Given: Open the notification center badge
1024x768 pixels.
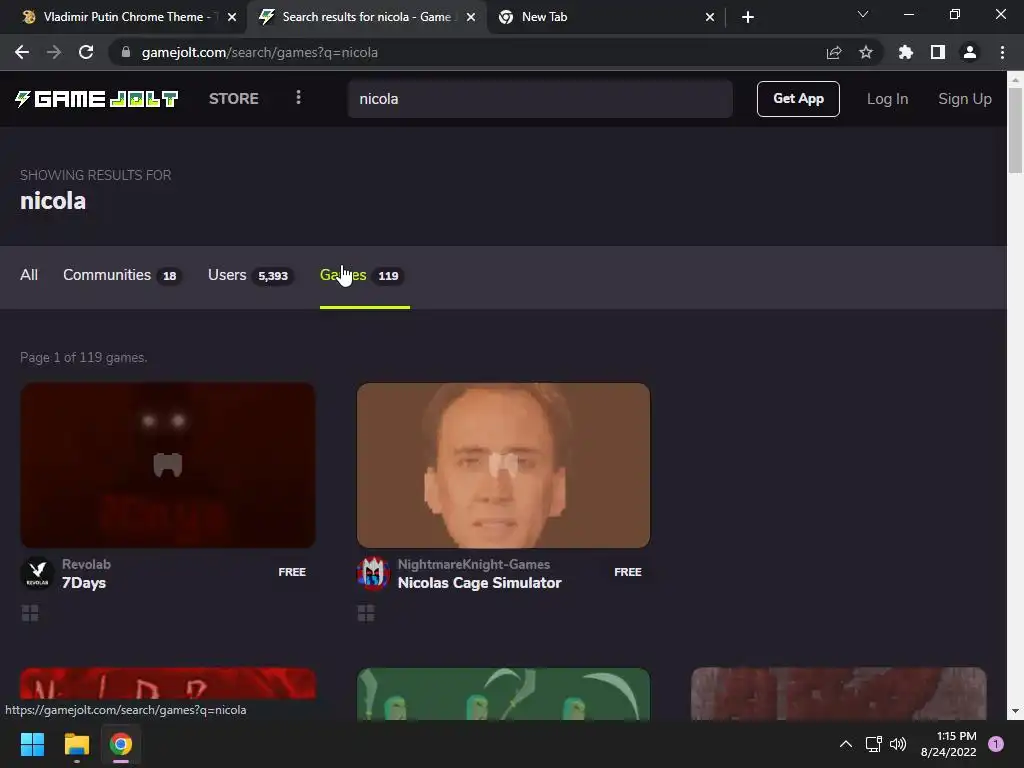Looking at the screenshot, I should click(996, 744).
